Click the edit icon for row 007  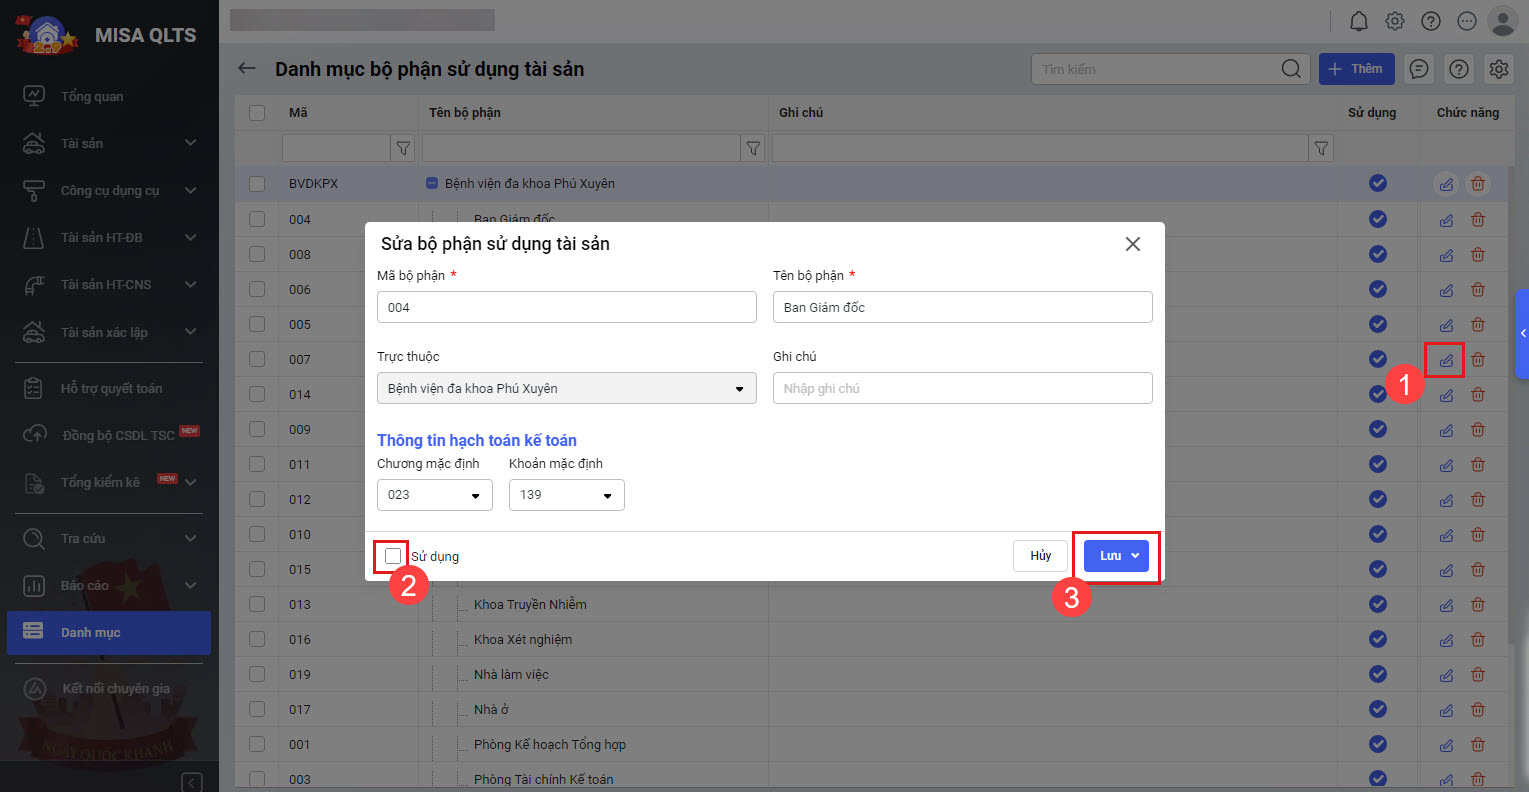(x=1446, y=360)
